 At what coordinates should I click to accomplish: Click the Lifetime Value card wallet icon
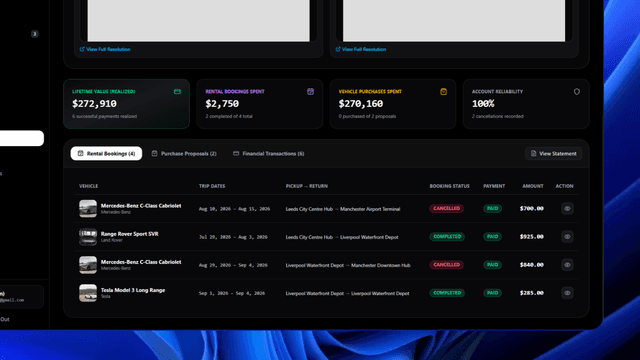177,91
